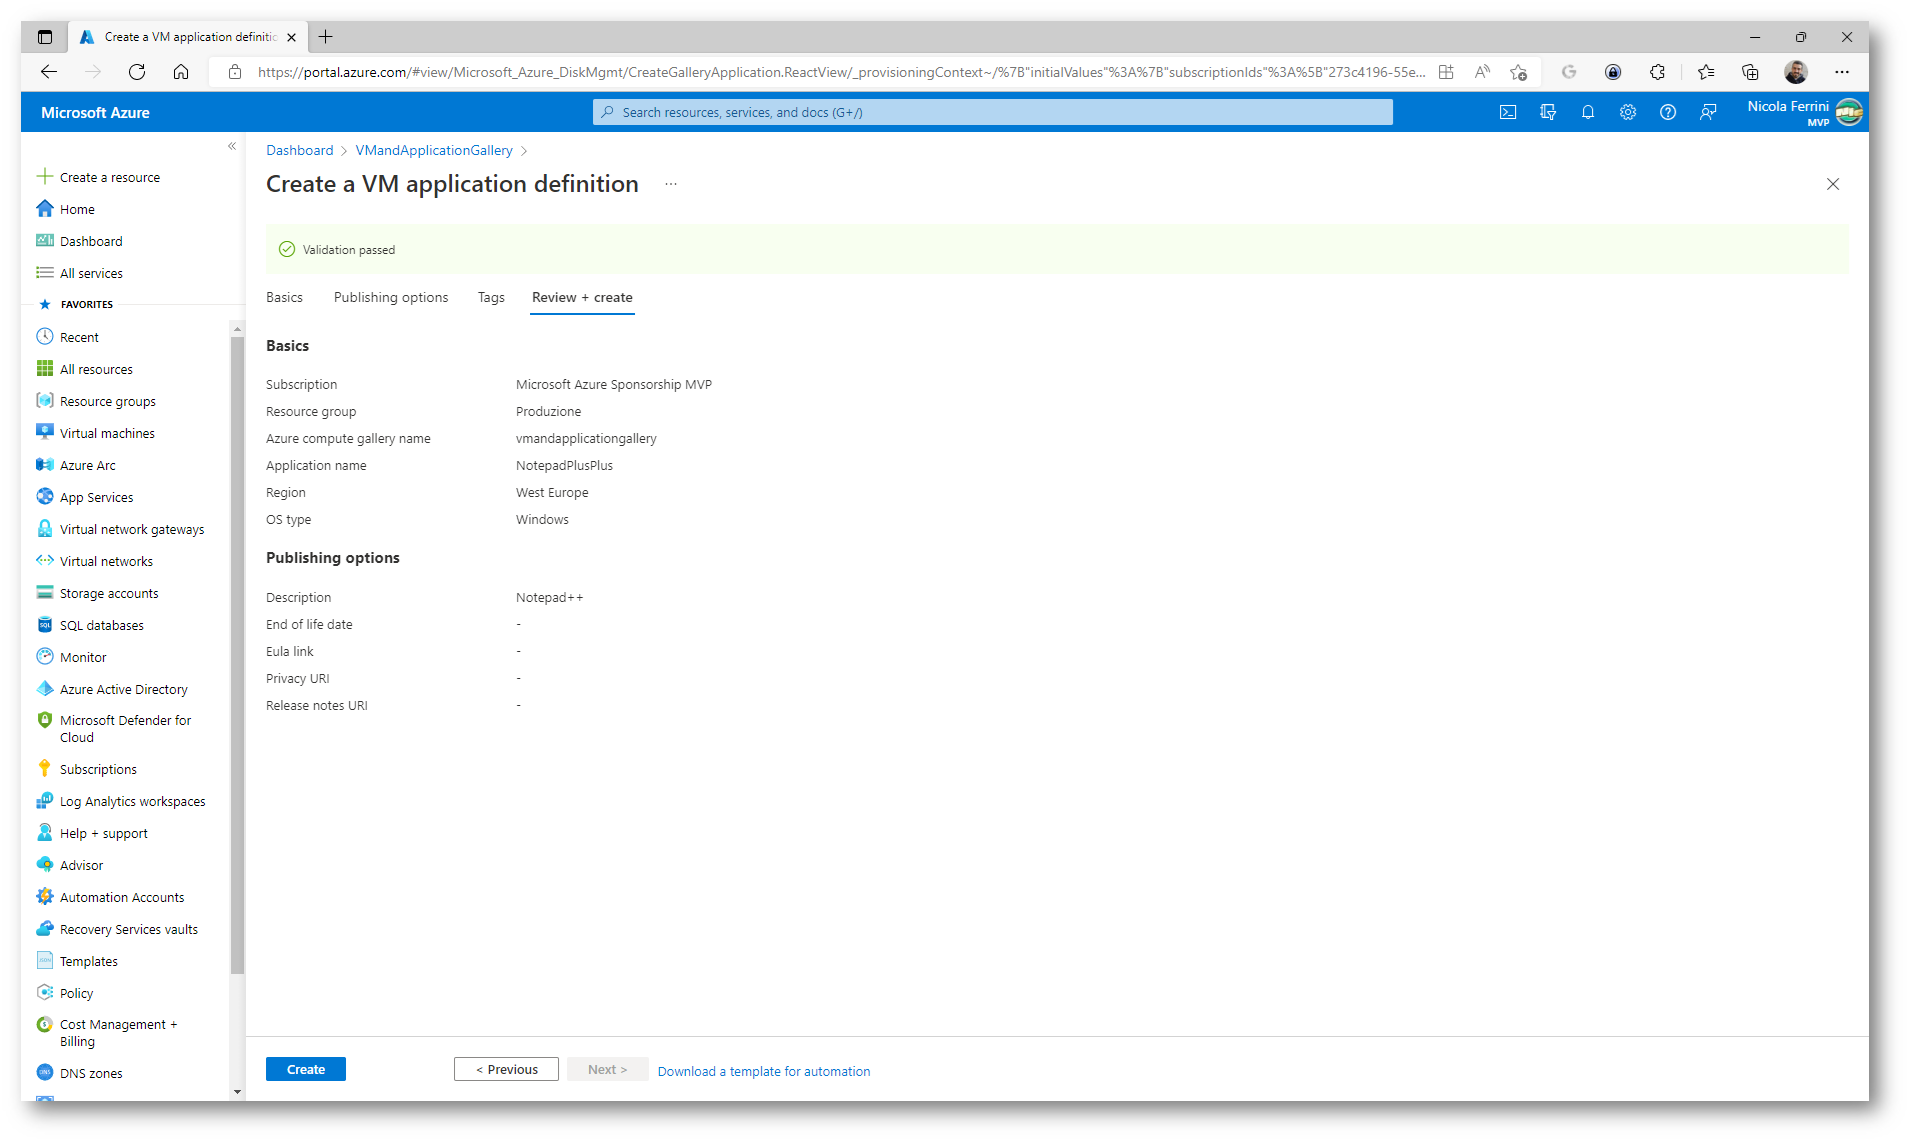Click VMandApplicationGallery breadcrumb link

(434, 150)
